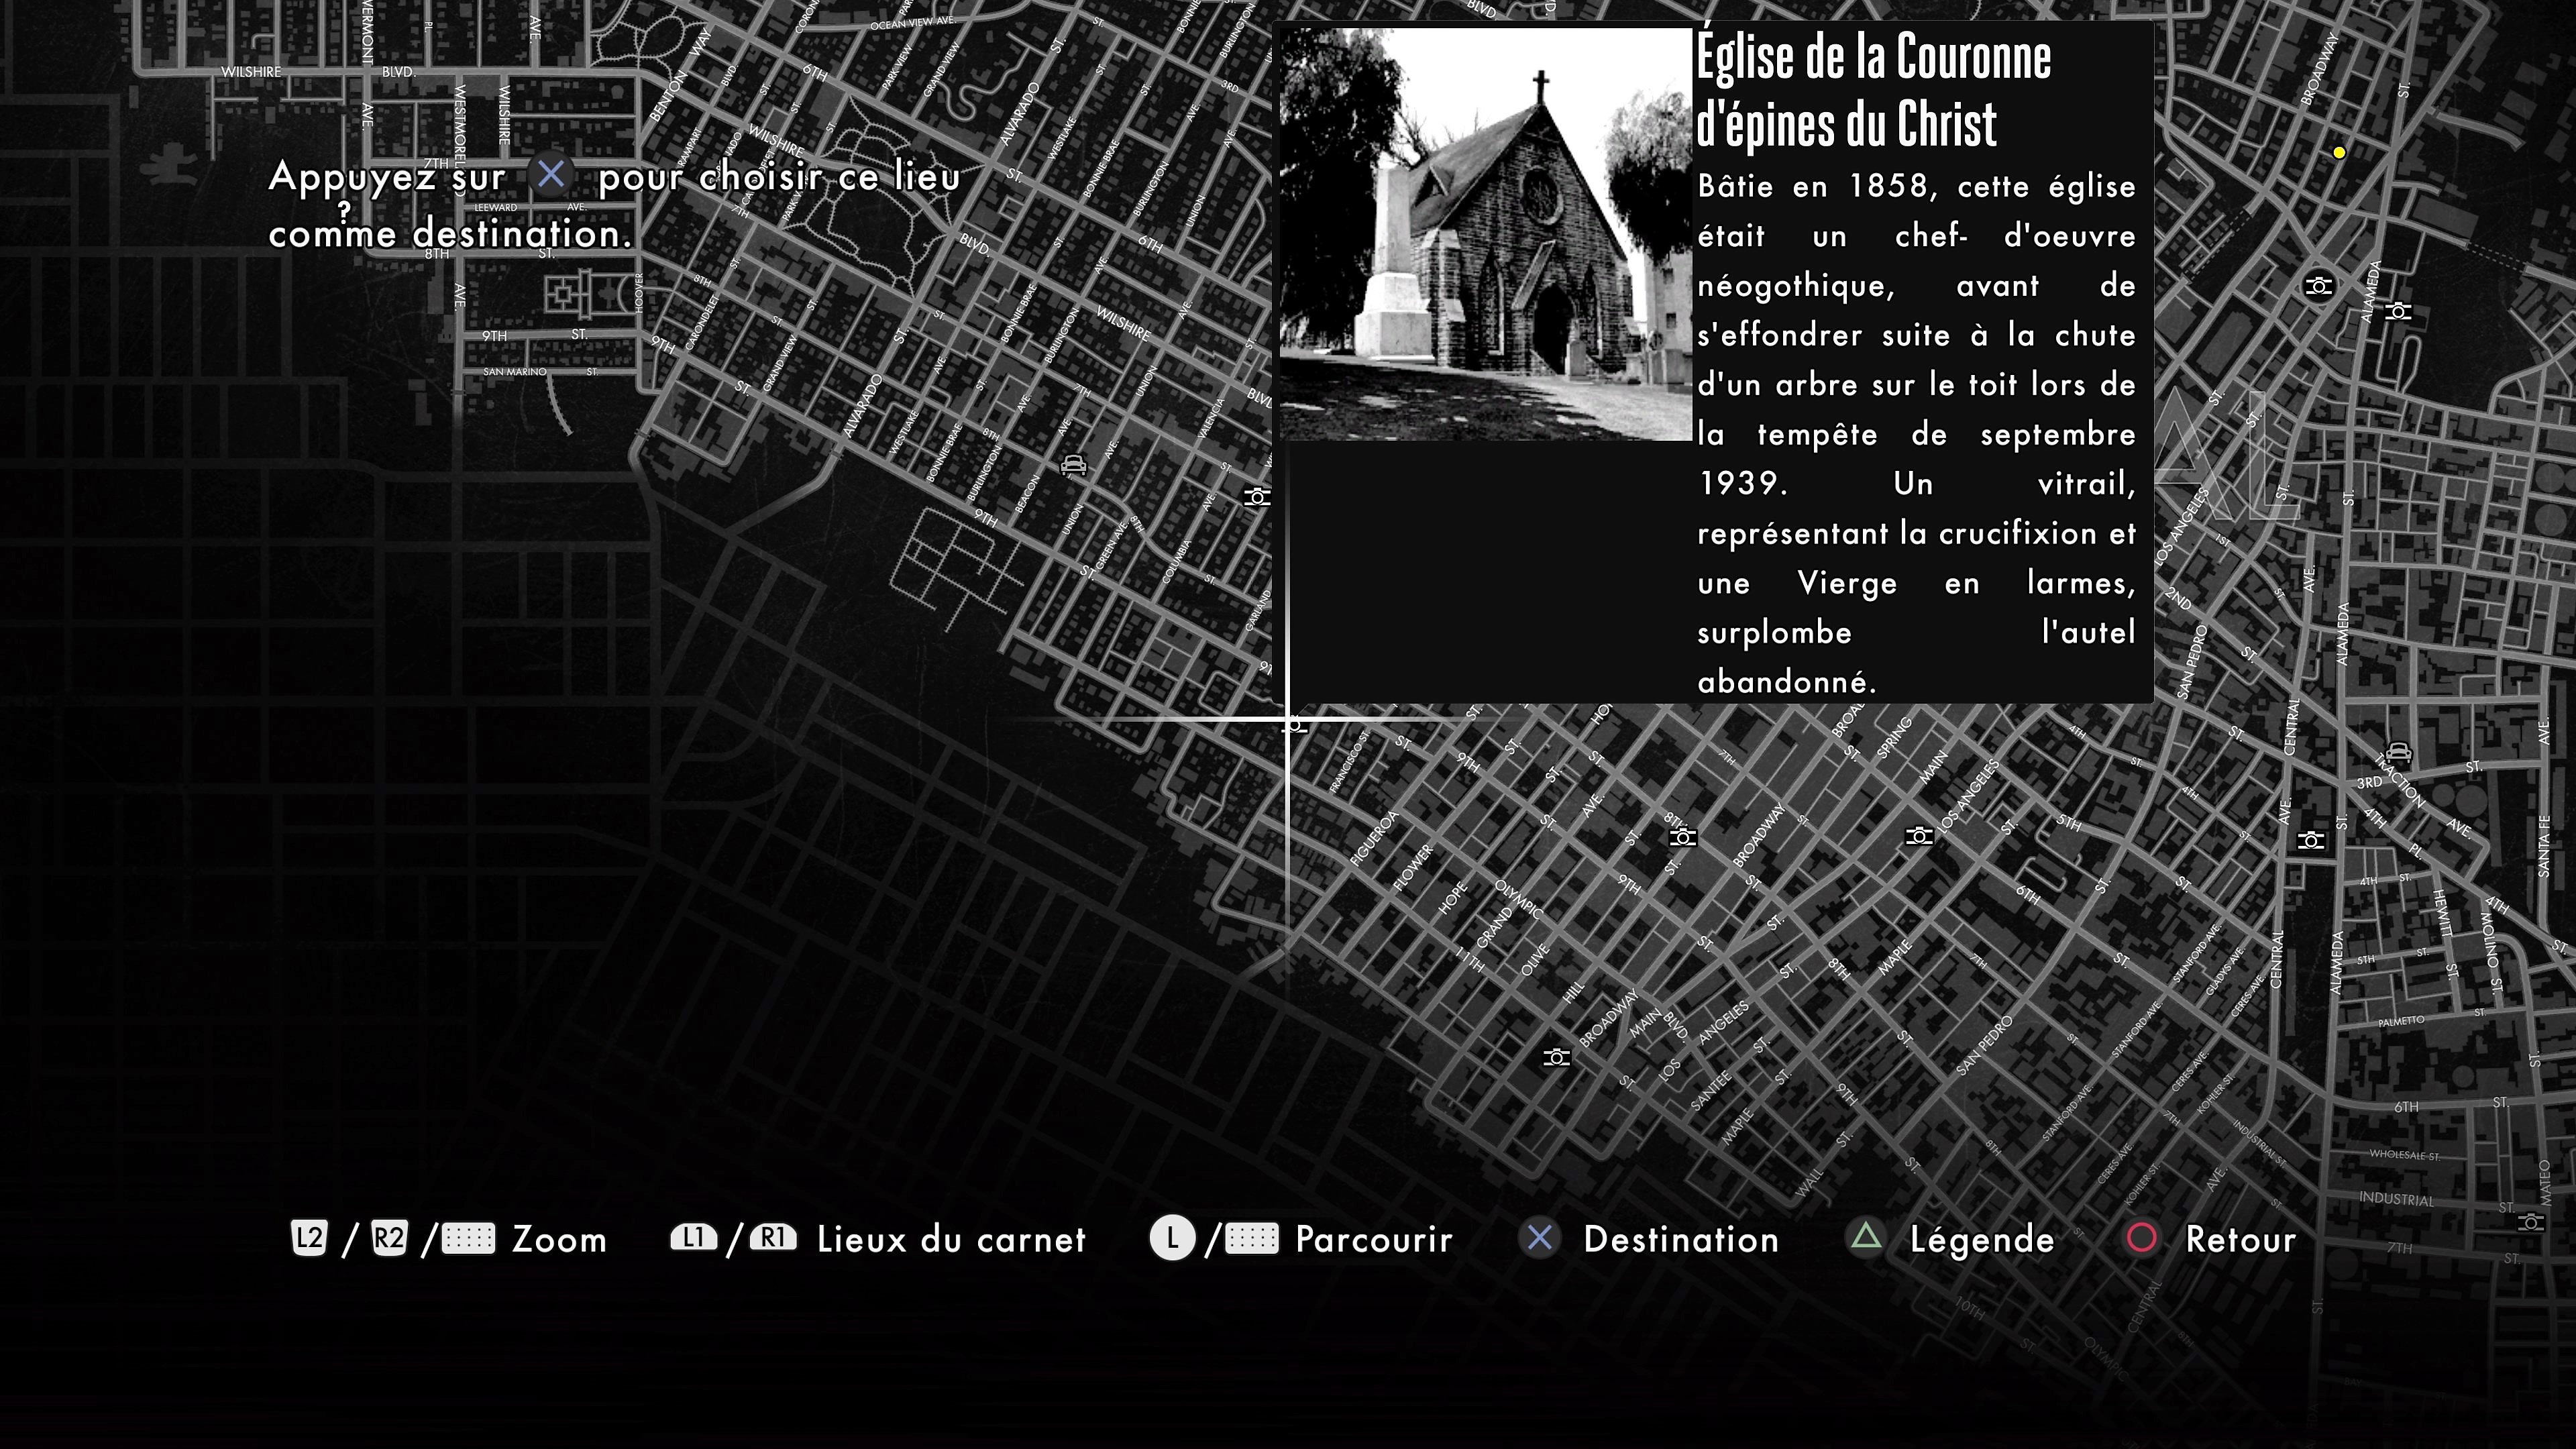Click the small question mark map marker

[x=344, y=211]
